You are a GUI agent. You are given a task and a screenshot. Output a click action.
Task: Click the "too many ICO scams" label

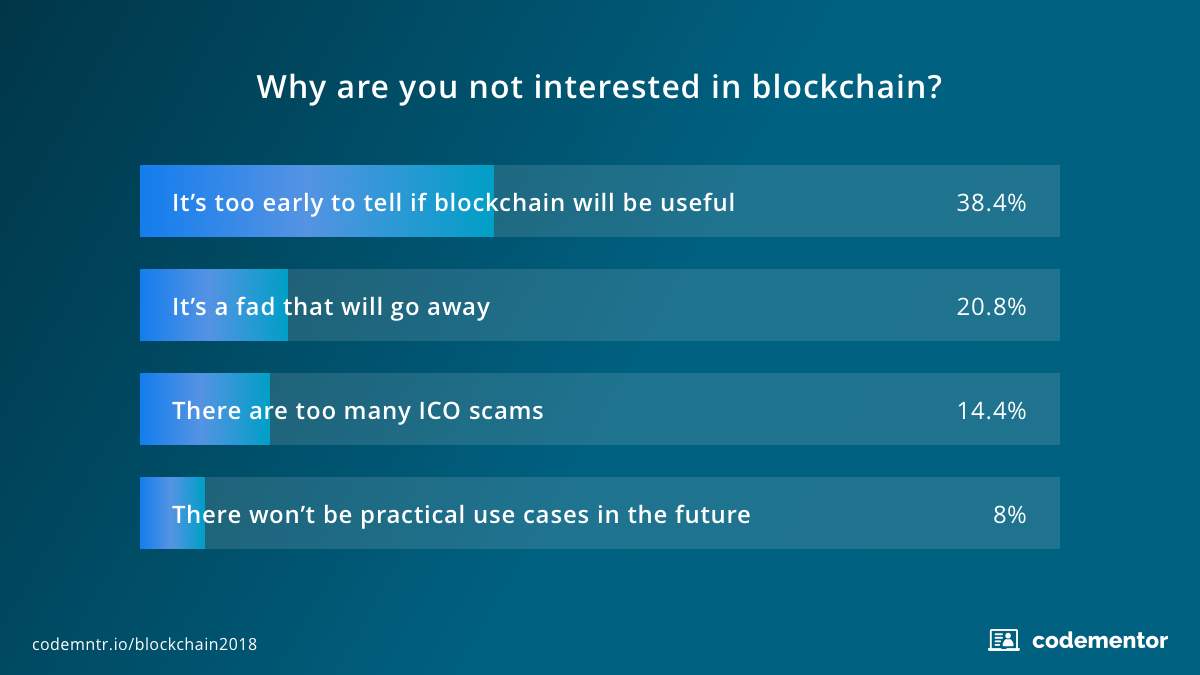358,410
